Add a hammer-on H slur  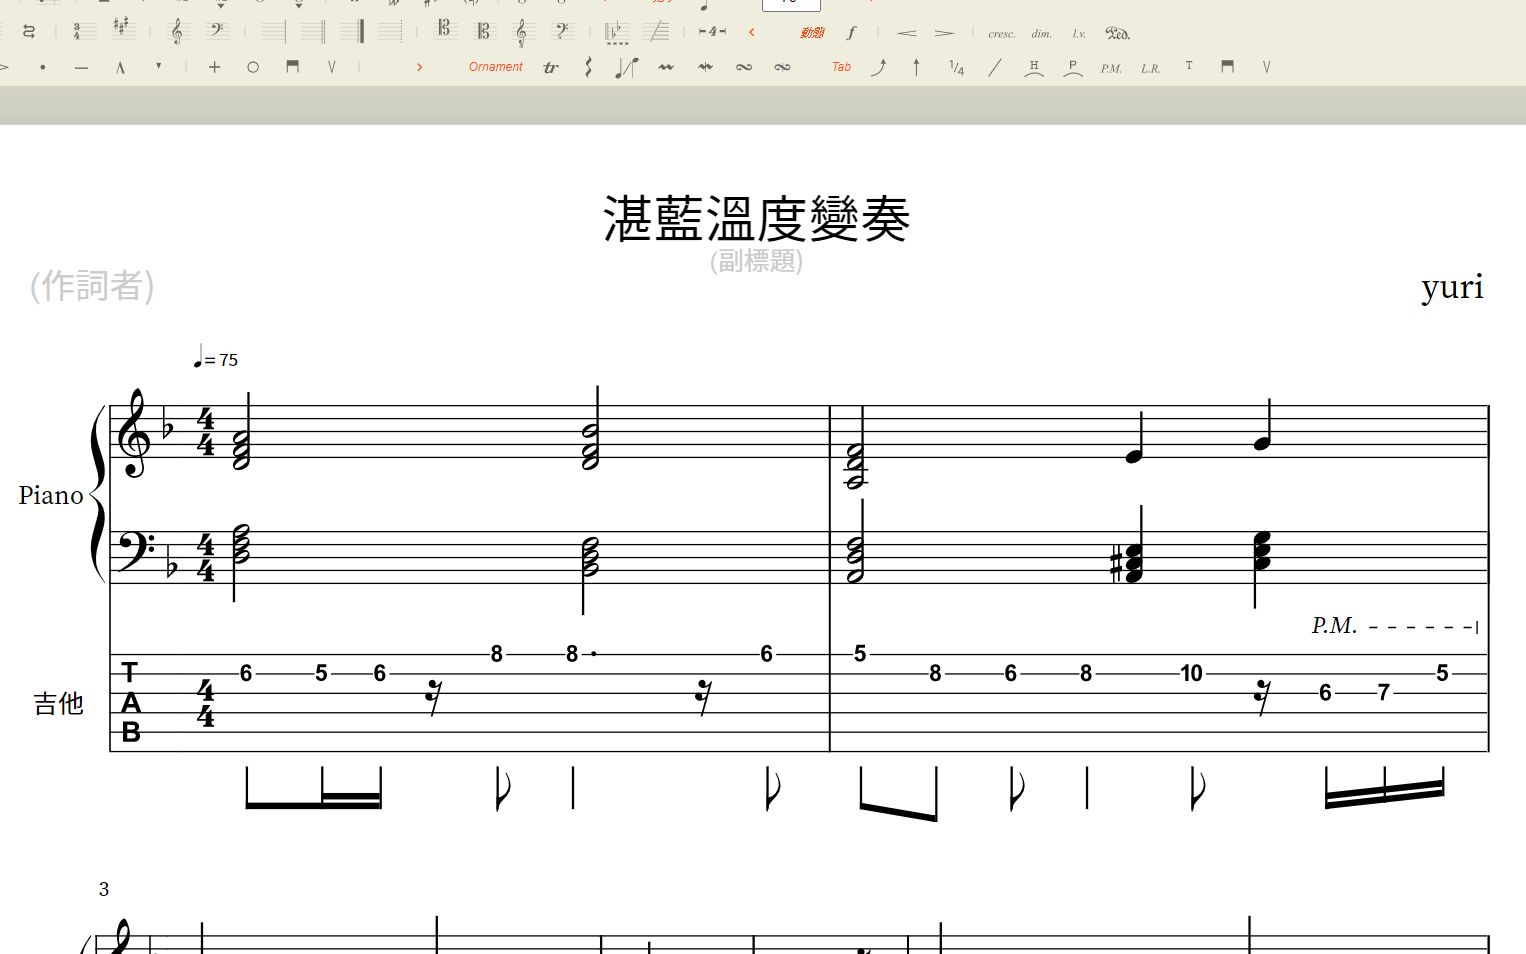coord(1034,68)
